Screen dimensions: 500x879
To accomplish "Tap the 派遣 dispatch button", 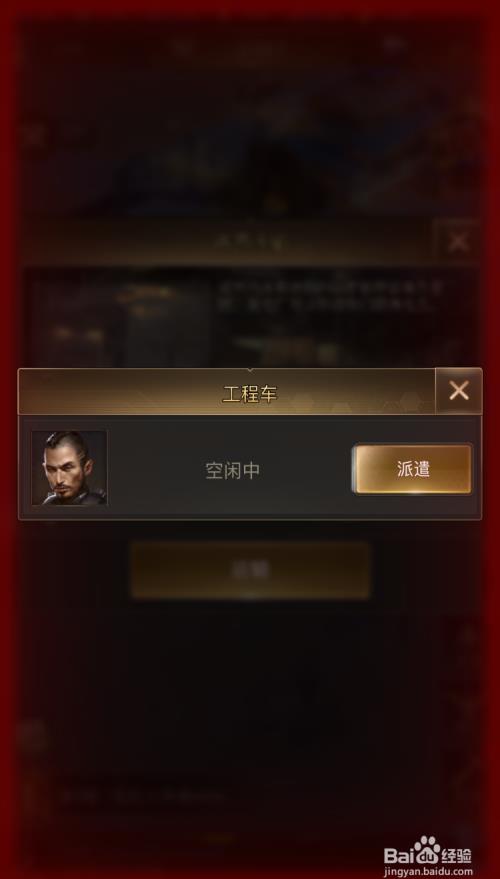I will (x=413, y=469).
